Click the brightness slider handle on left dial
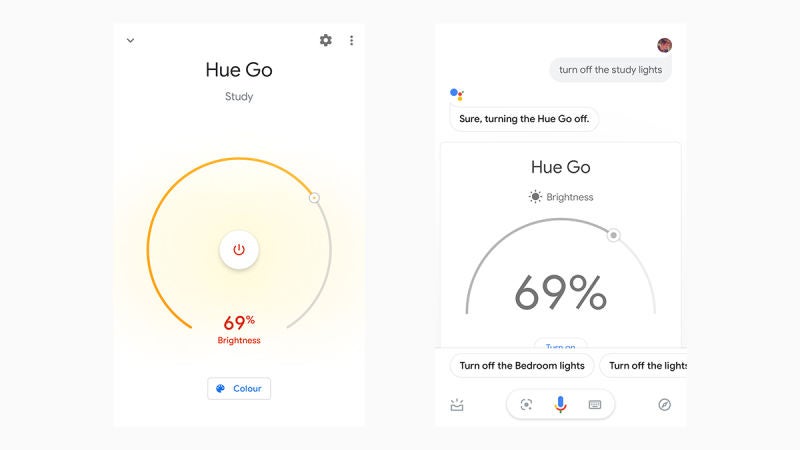Viewport: 800px width, 450px height. point(314,198)
